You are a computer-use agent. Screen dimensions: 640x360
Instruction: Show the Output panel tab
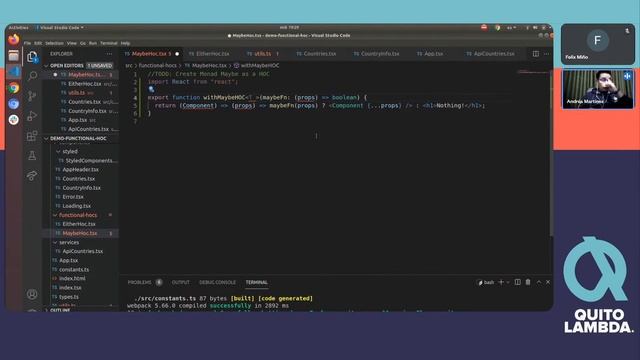point(181,282)
